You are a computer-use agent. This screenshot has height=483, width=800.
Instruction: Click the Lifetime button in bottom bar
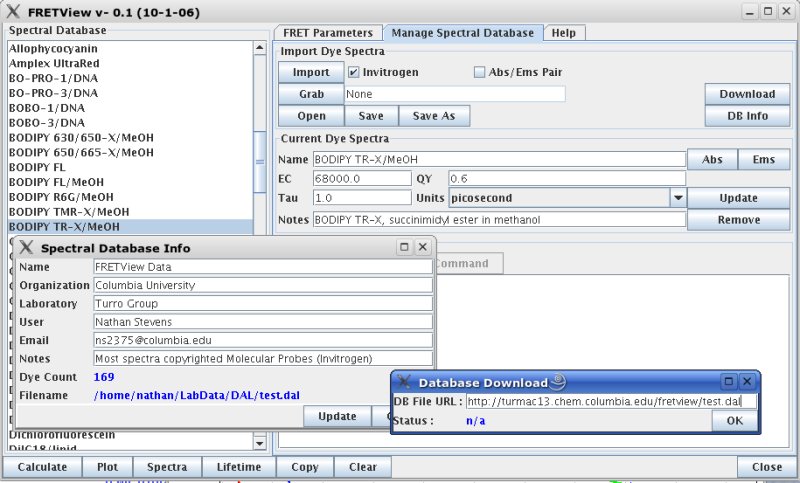237,467
